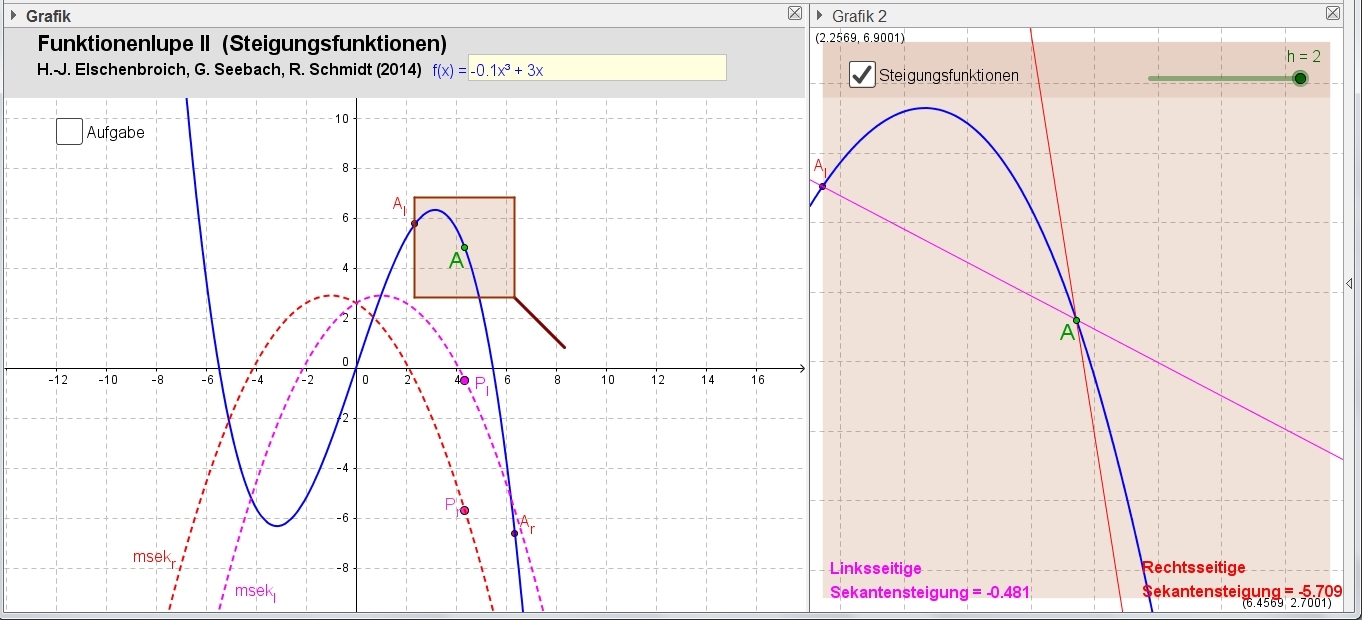The width and height of the screenshot is (1362, 620).
Task: Click the h slider handle
Action: point(1300,78)
